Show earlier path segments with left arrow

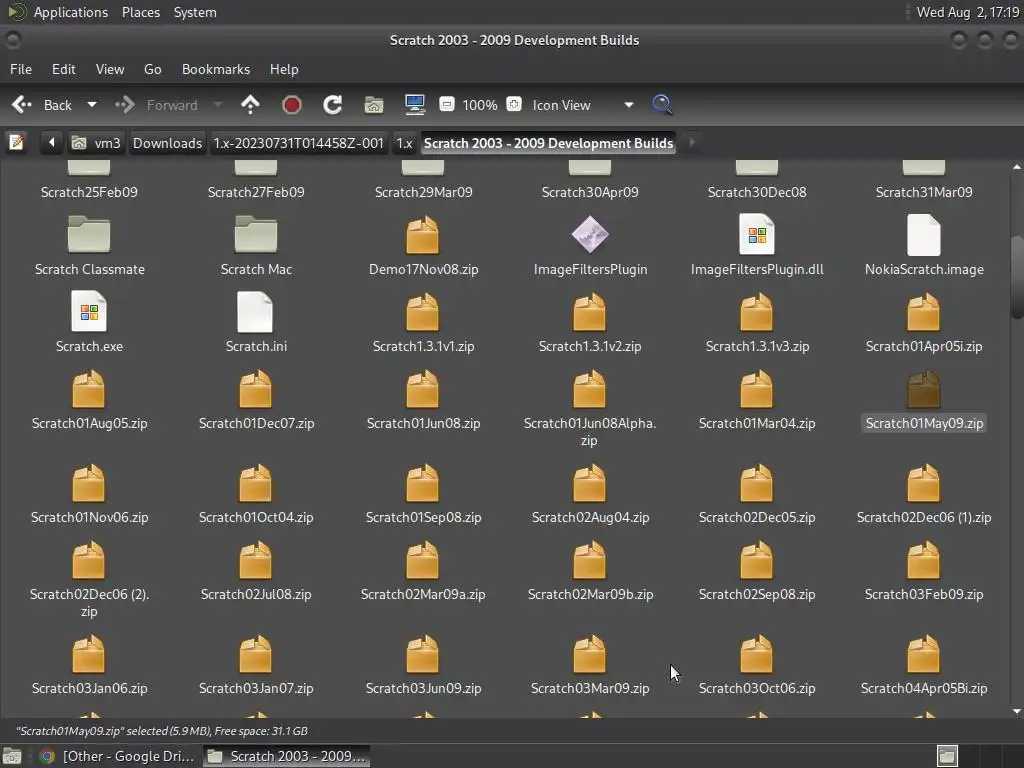52,142
